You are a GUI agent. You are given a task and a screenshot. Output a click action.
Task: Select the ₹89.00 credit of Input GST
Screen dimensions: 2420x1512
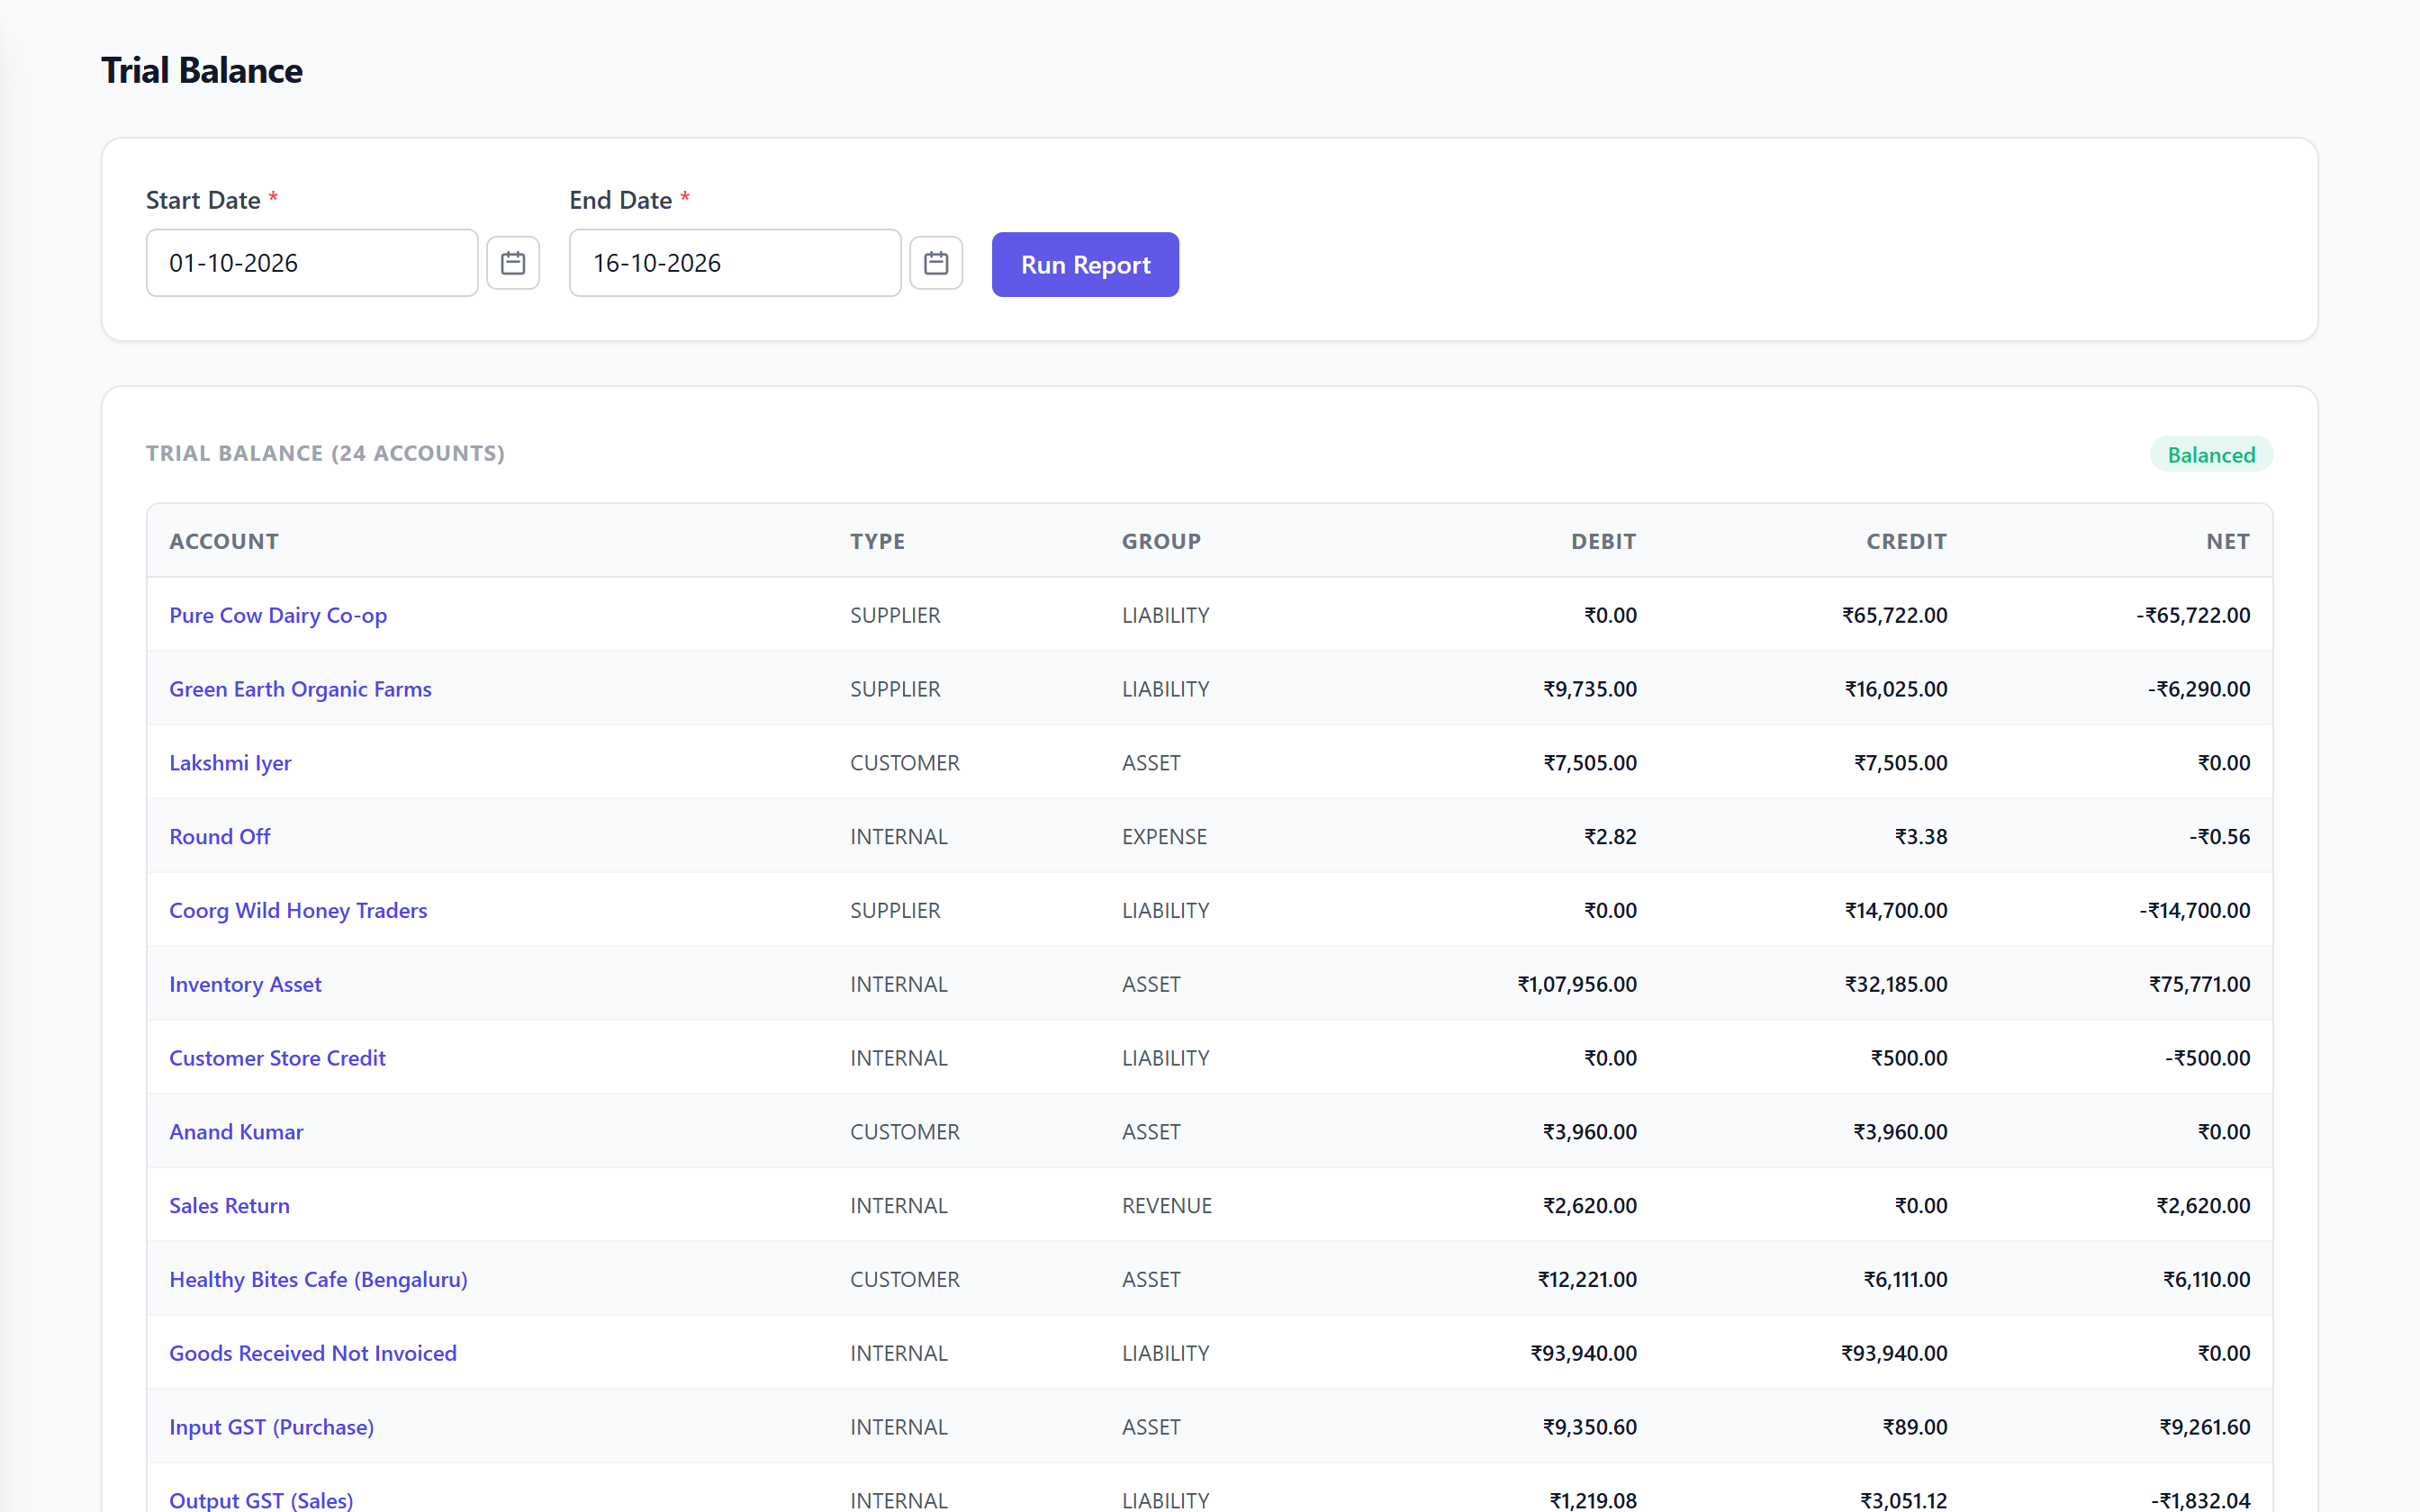[x=1915, y=1427]
